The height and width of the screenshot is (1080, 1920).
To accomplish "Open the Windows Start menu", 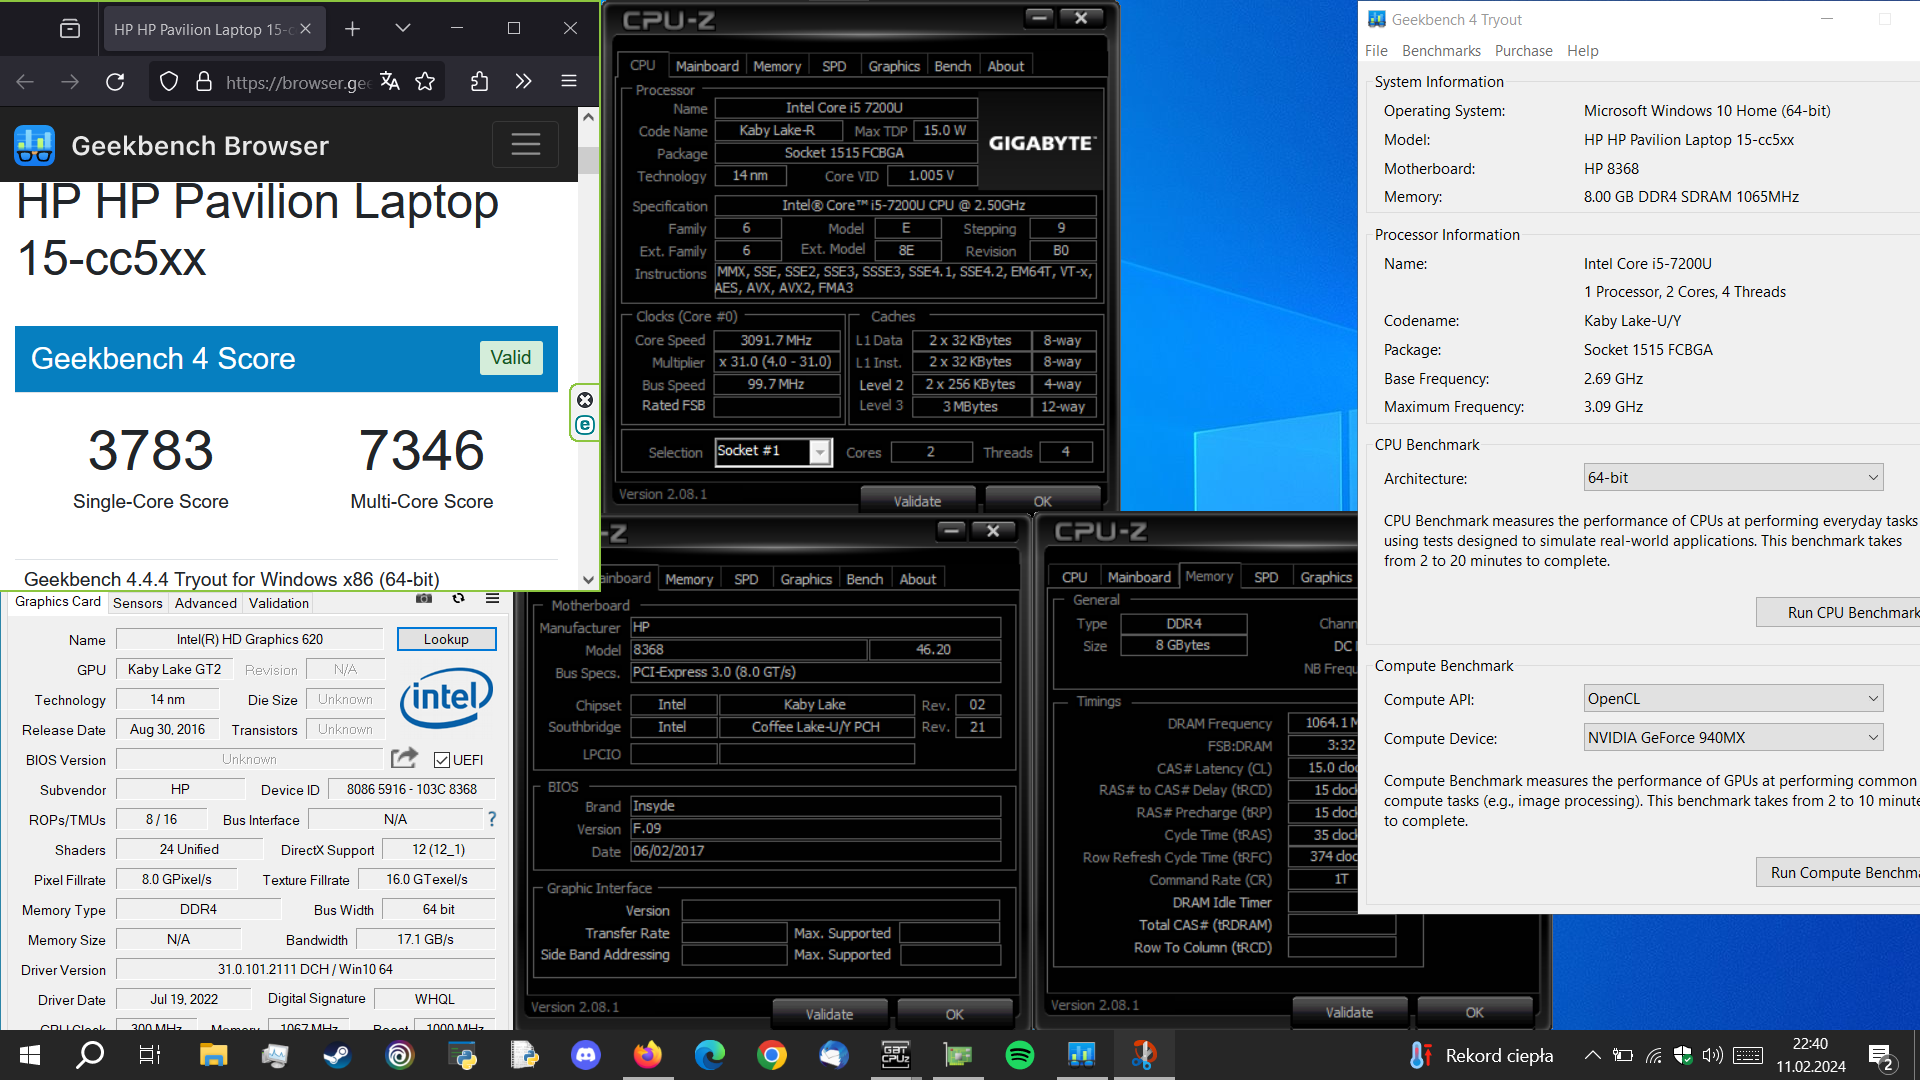I will 29,1055.
